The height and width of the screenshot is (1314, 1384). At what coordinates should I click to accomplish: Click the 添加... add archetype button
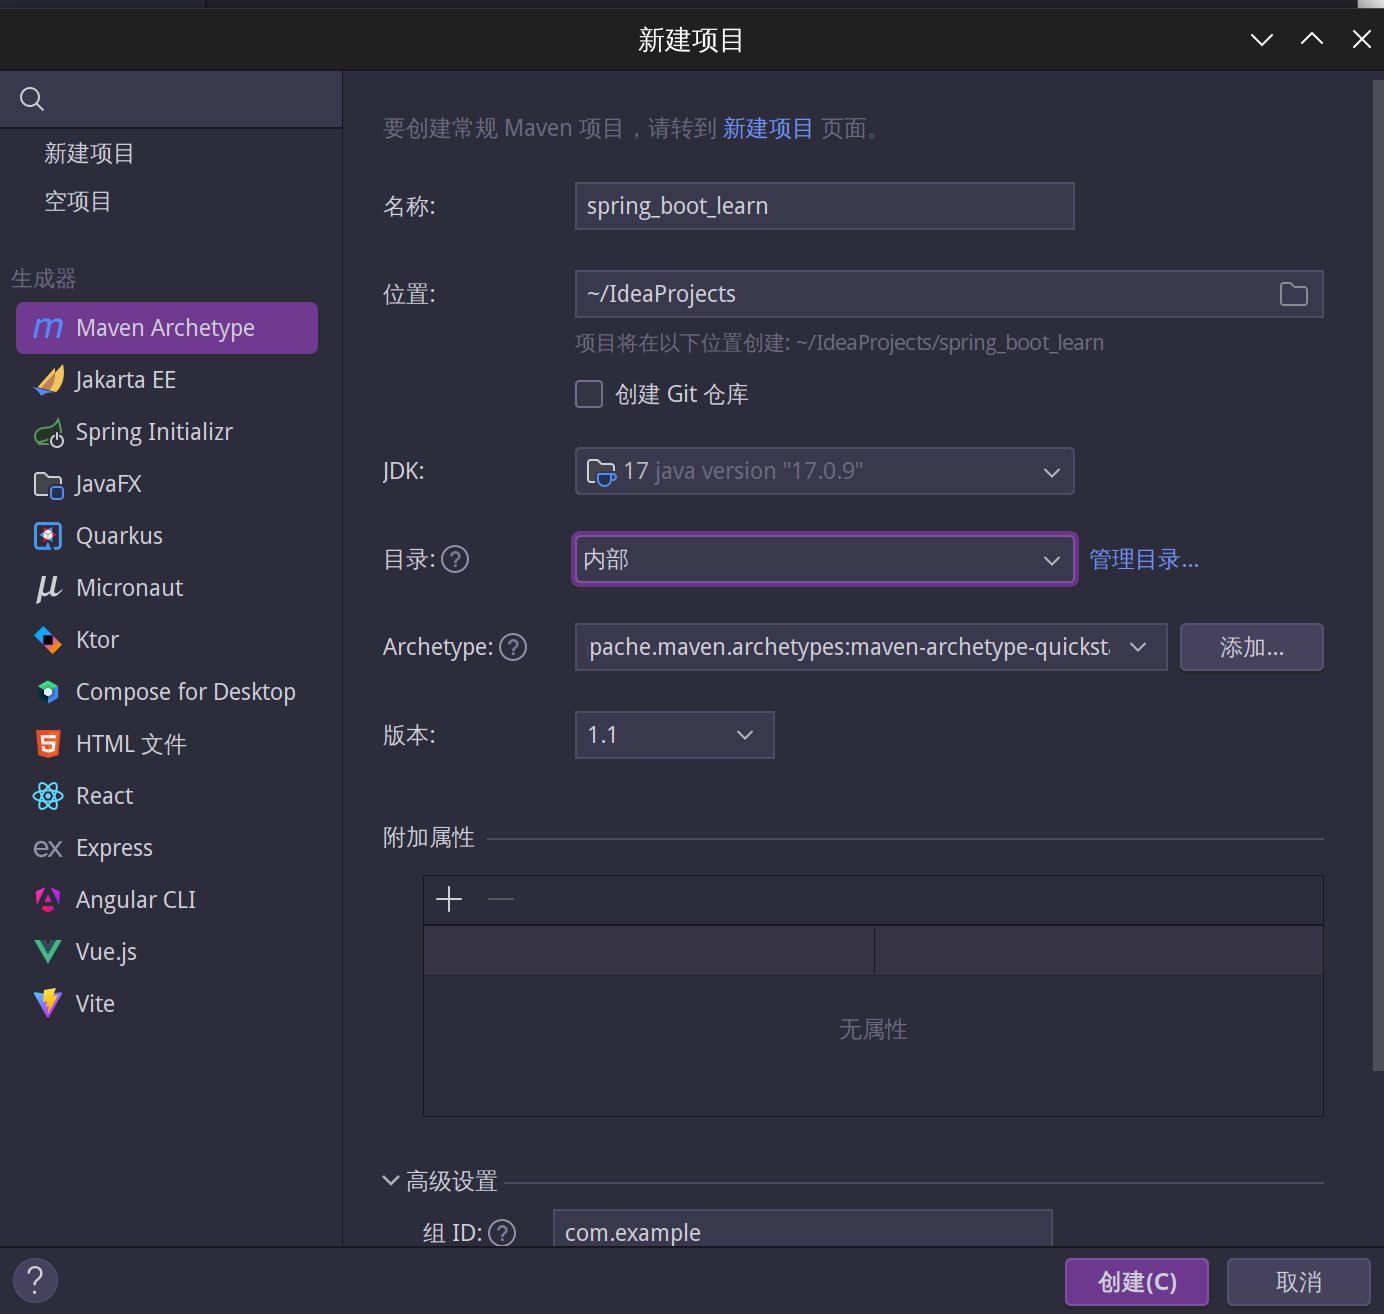click(x=1251, y=648)
